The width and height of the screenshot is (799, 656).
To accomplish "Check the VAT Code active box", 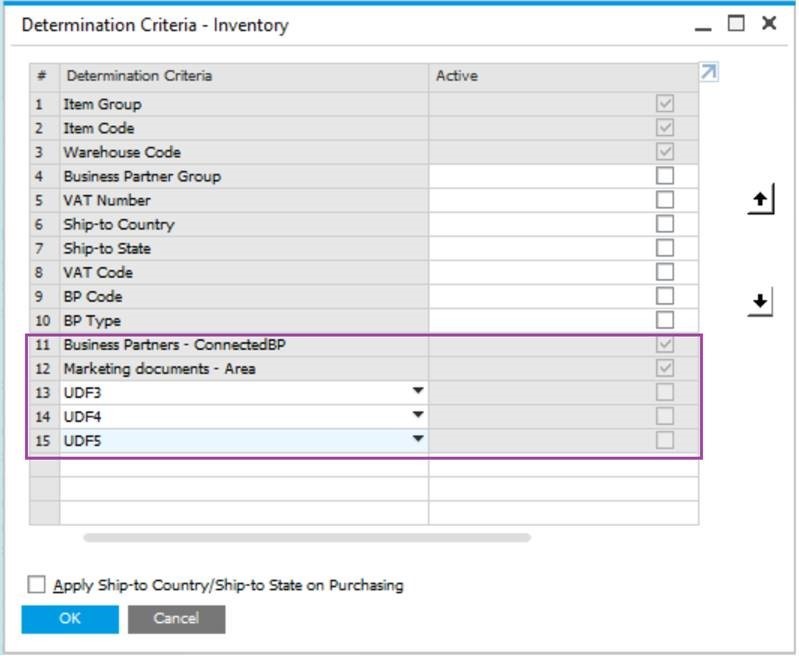I will pos(665,272).
